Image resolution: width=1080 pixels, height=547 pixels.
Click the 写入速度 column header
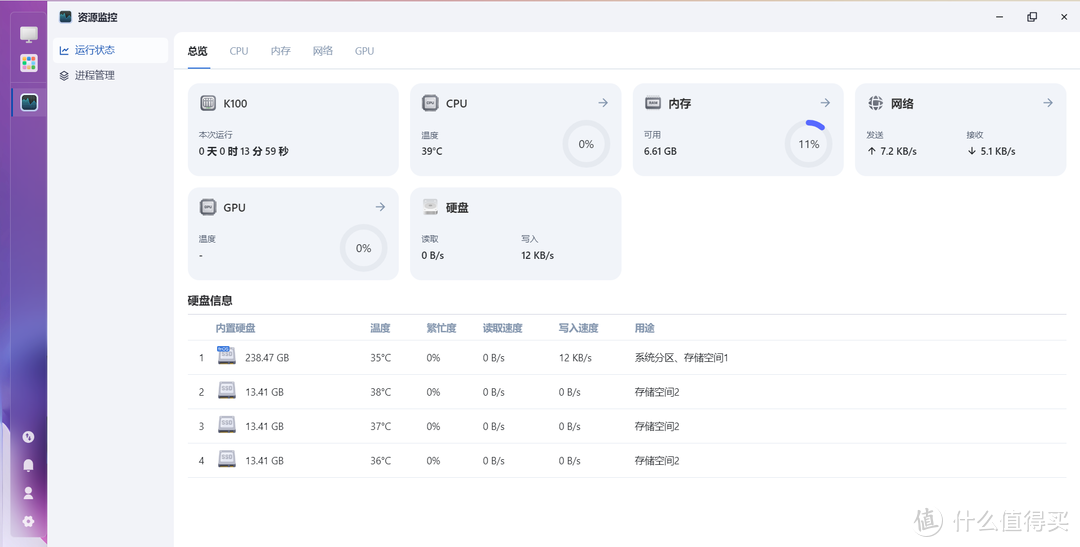[579, 329]
